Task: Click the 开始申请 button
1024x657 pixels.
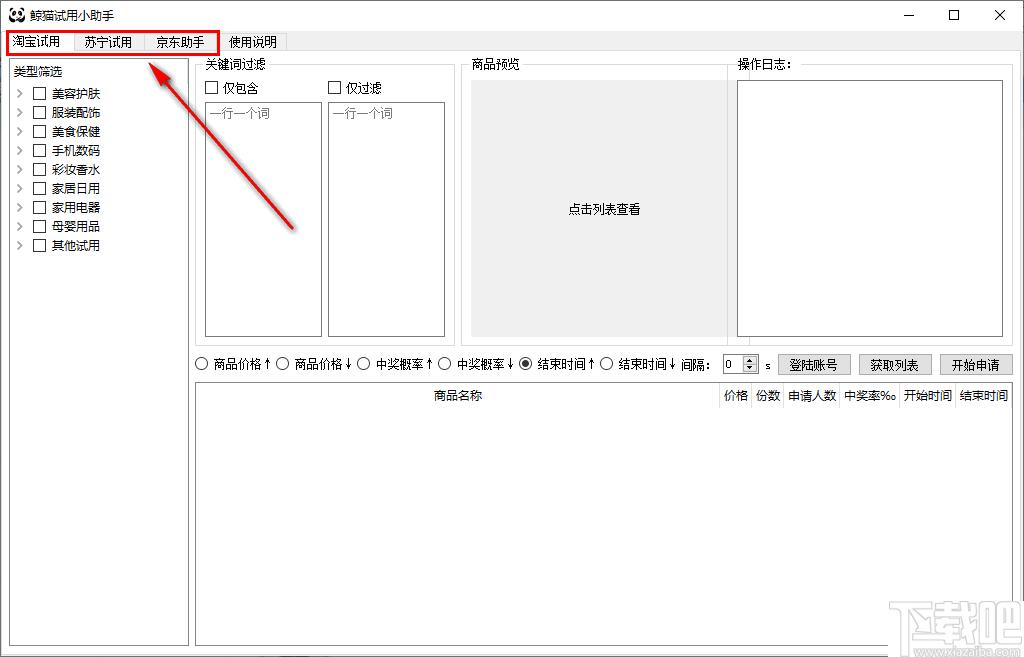Action: 975,364
